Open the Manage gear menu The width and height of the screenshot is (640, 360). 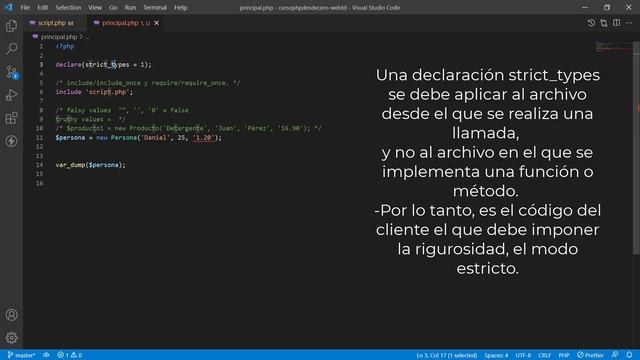tap(11, 338)
